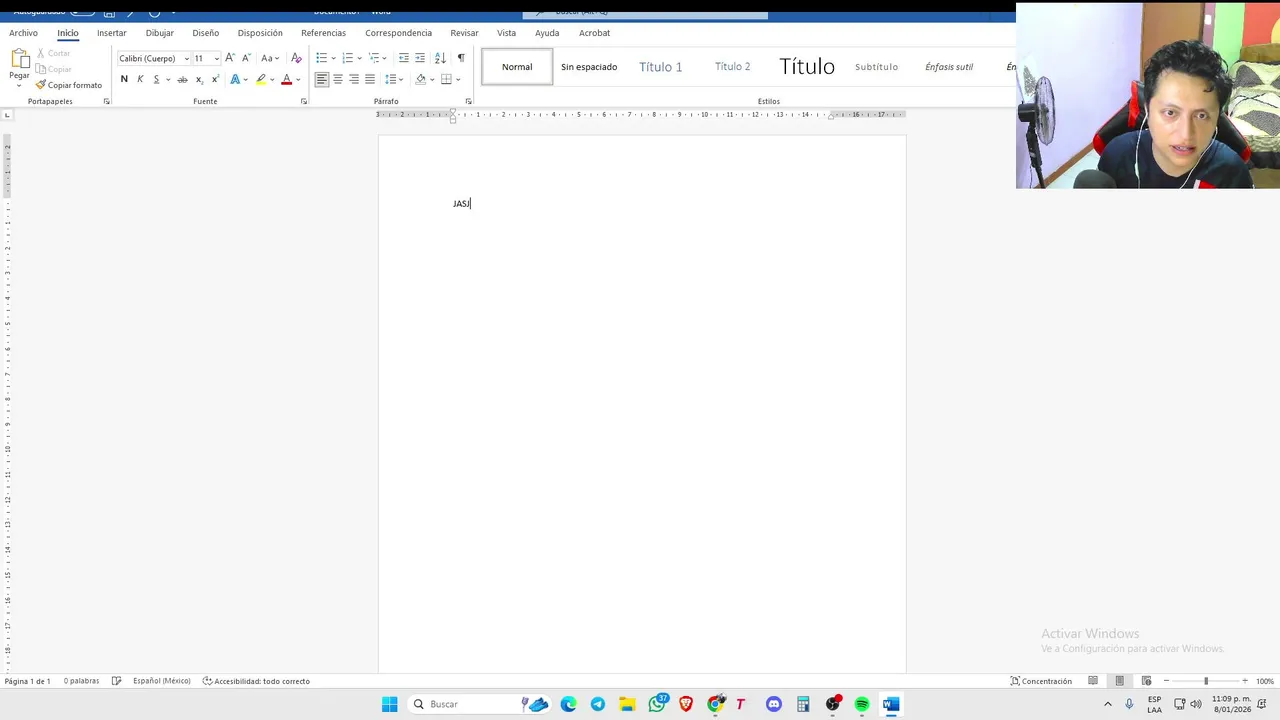Toggle bold (N) formatting
The width and height of the screenshot is (1280, 720).
click(124, 79)
